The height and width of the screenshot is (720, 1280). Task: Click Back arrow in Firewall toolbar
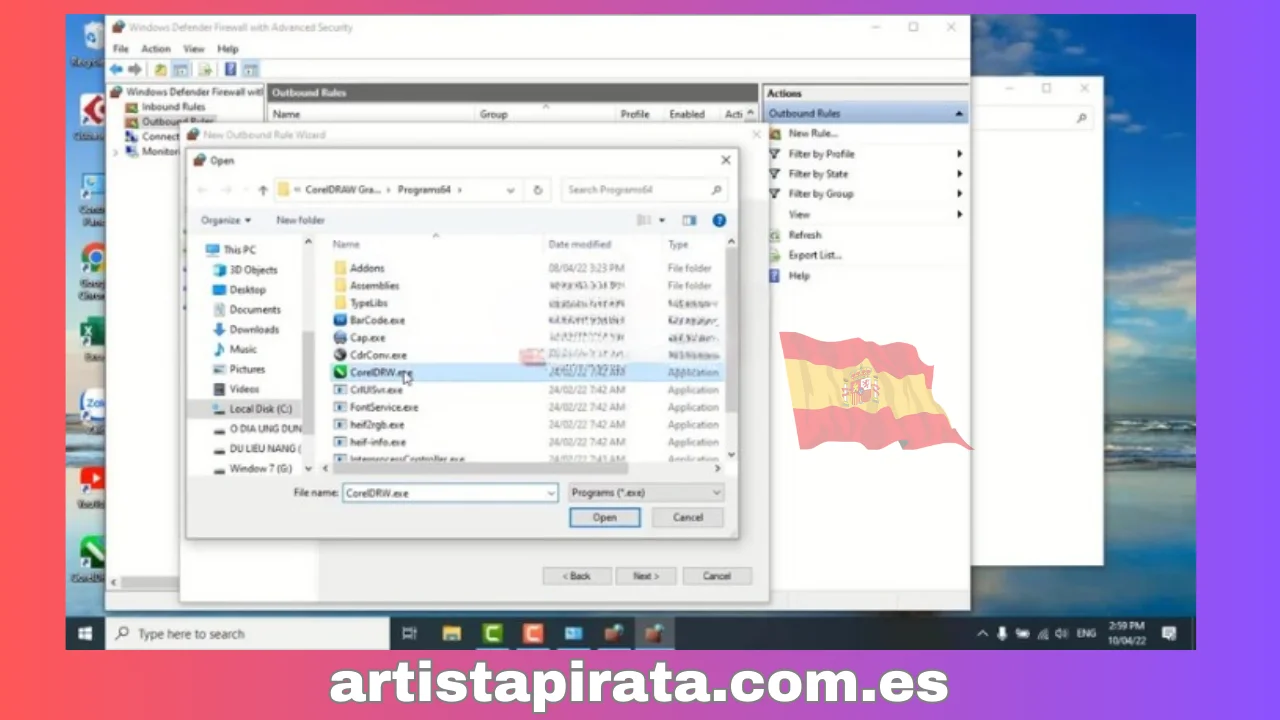[116, 70]
